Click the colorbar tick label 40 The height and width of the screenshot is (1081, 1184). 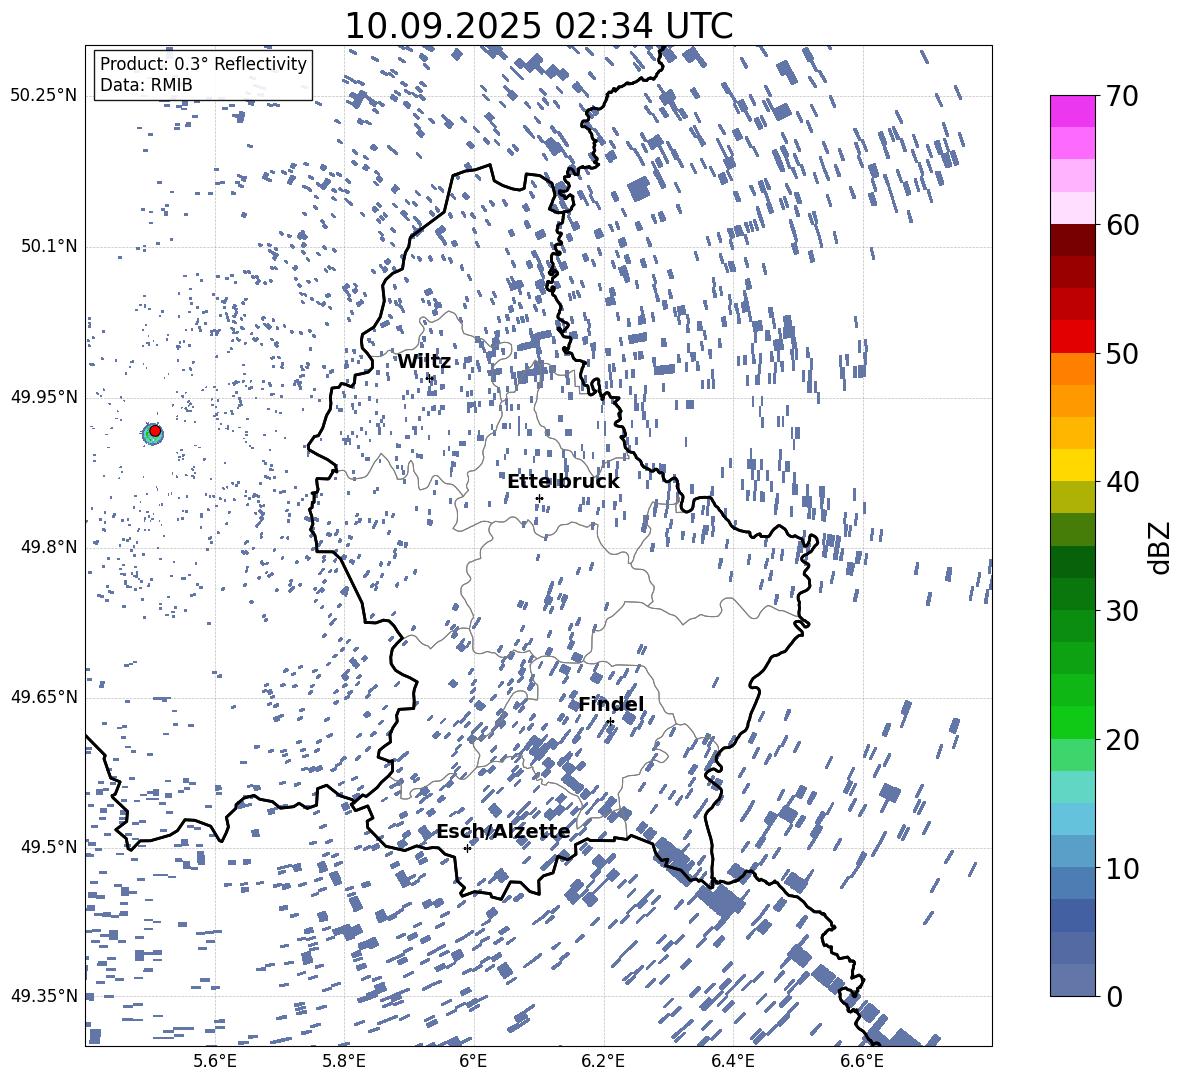(x=1122, y=482)
